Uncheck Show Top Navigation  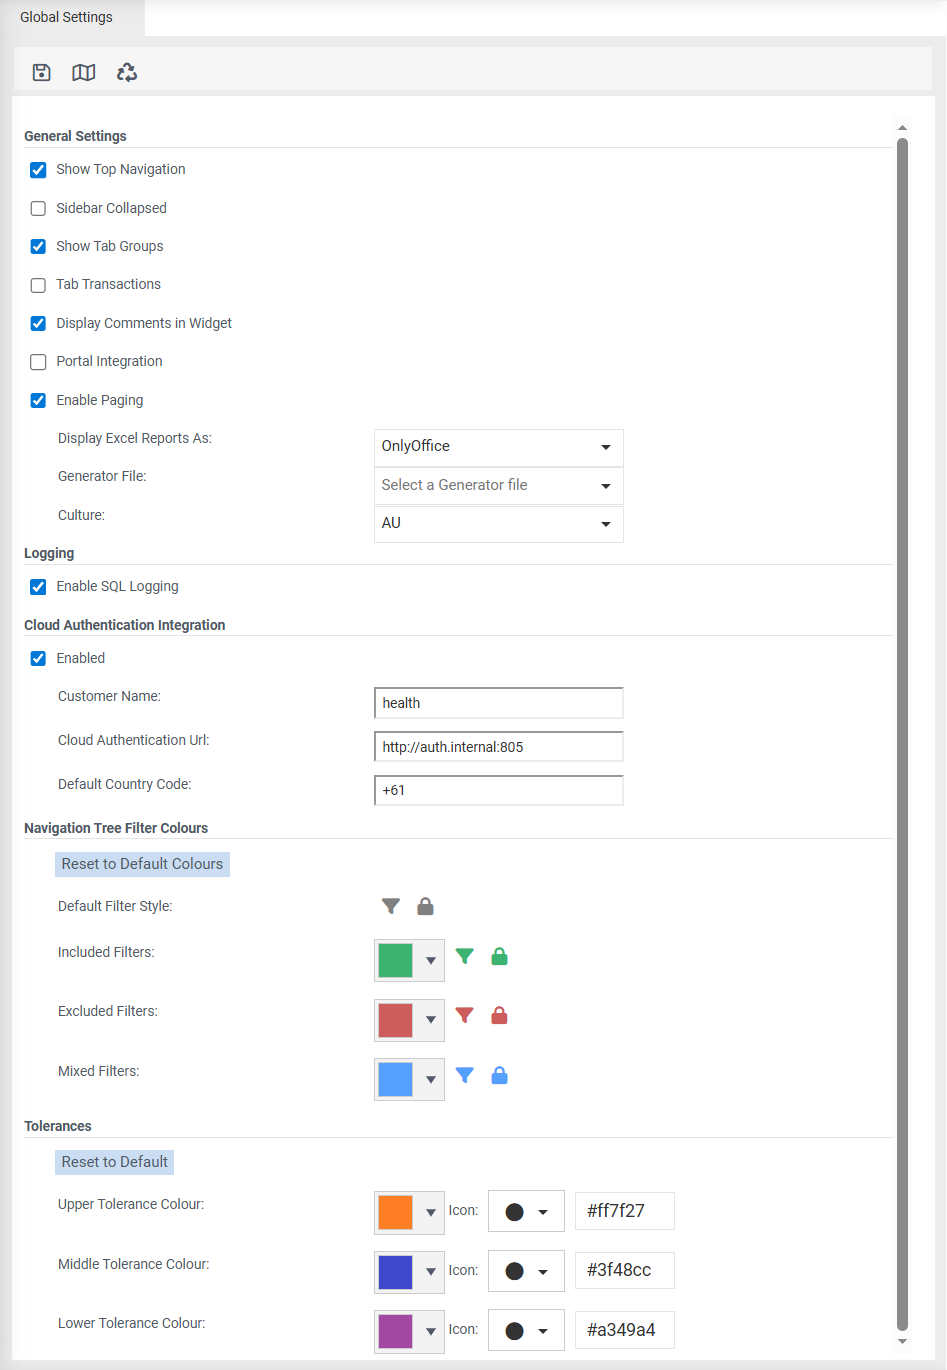coord(37,170)
